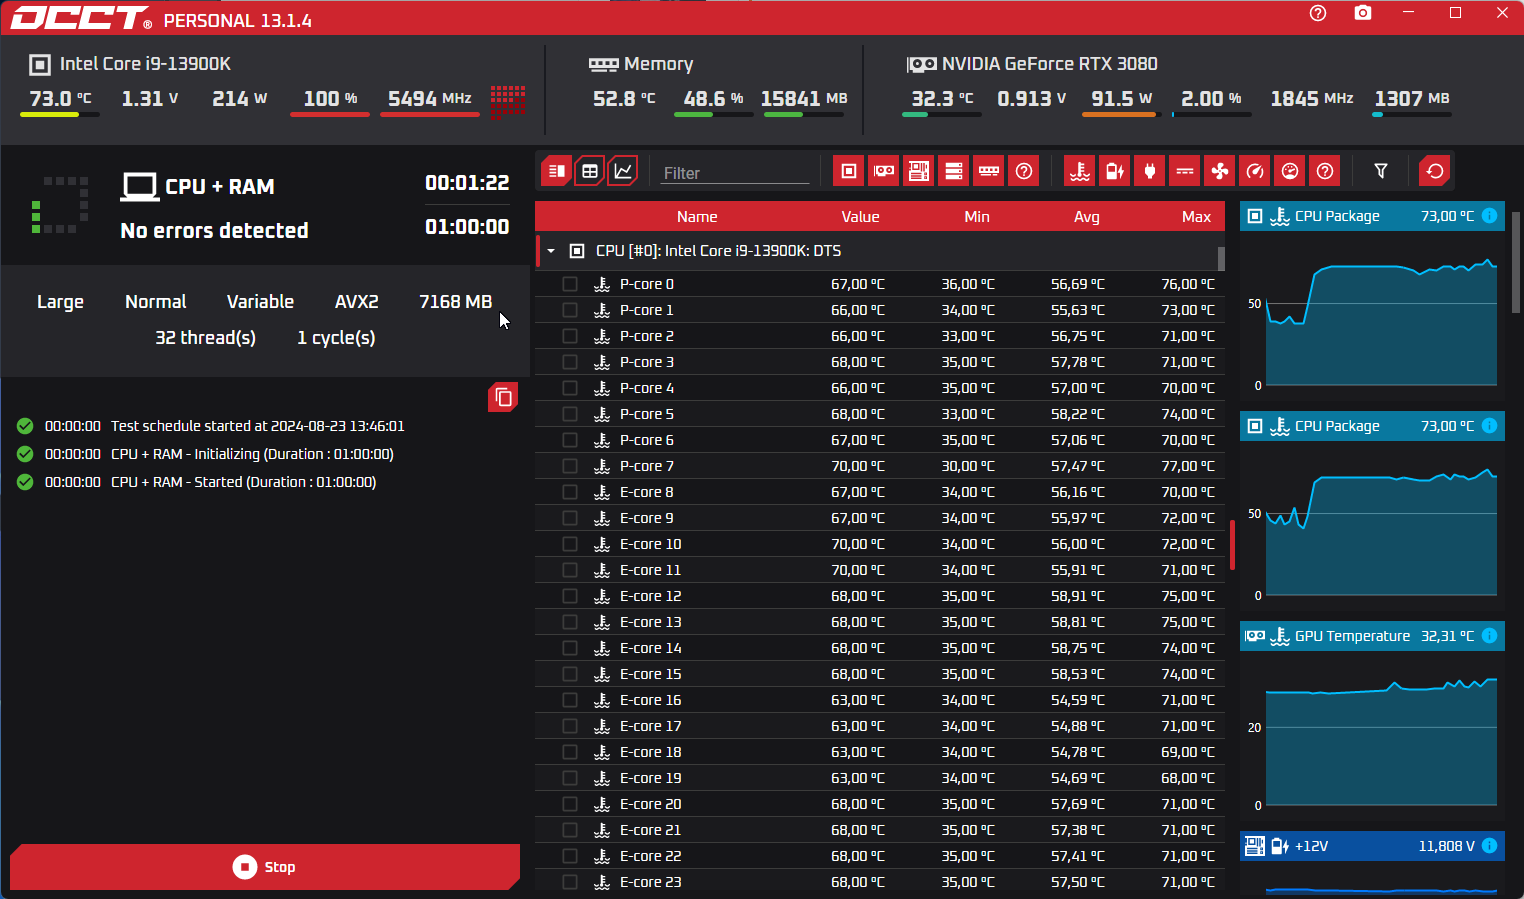
Task: Toggle the frequency gauge filter icon
Action: pos(1255,171)
